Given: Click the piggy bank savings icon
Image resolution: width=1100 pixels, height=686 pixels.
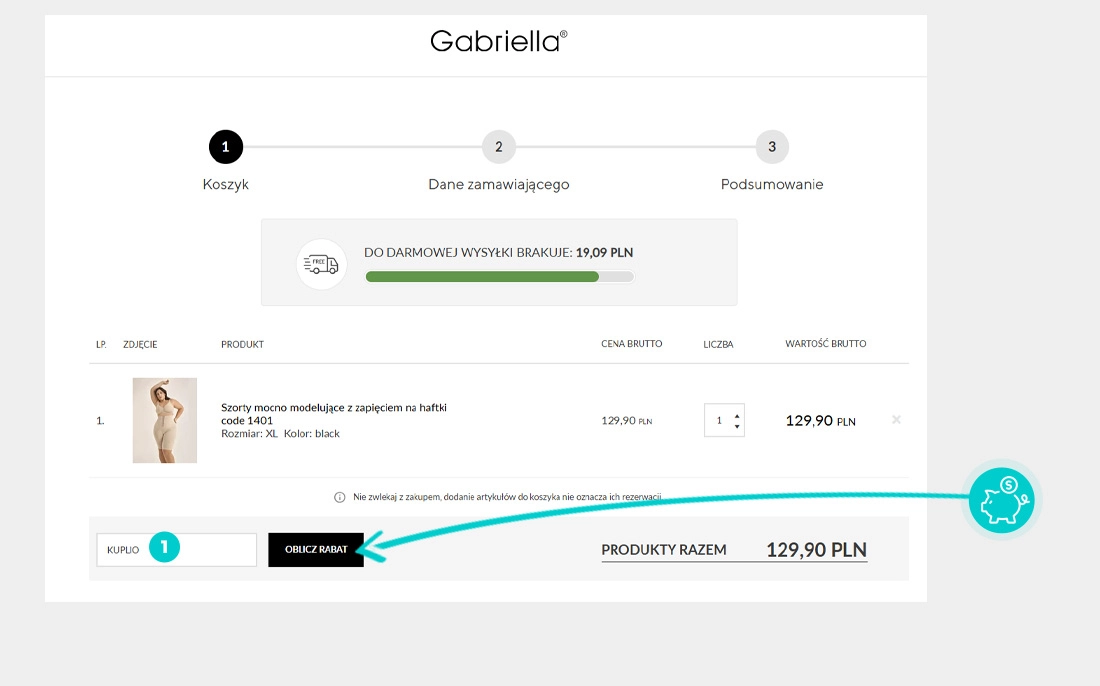Looking at the screenshot, I should point(1004,499).
